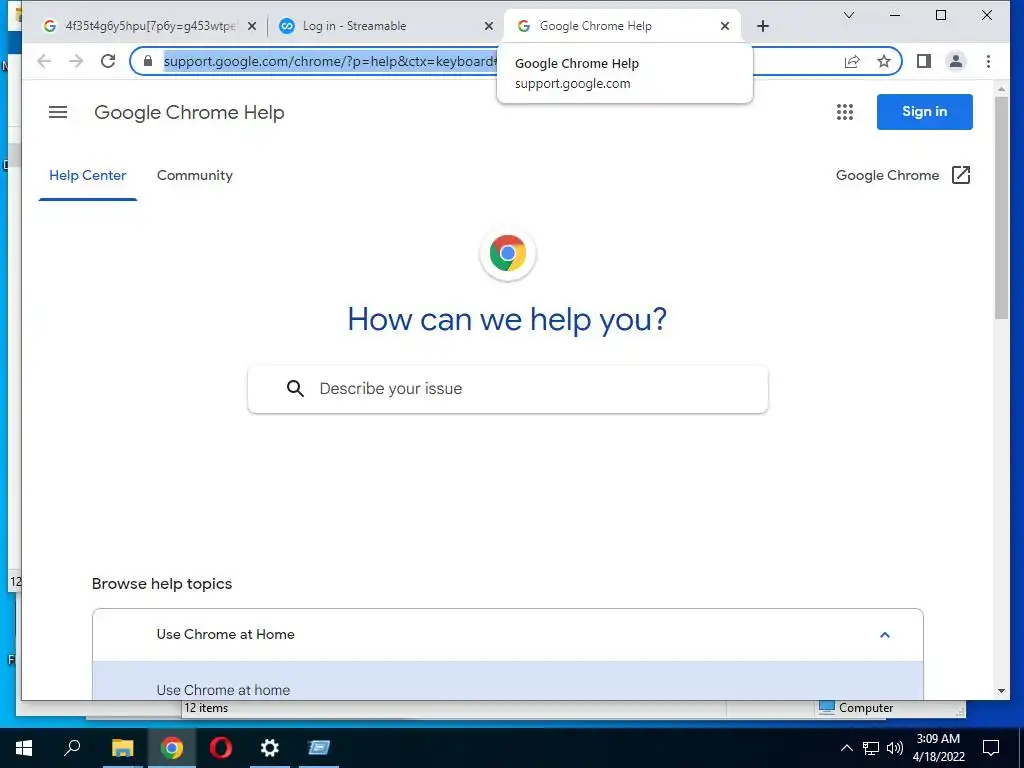
Task: Open the Chrome profile avatar
Action: click(955, 61)
